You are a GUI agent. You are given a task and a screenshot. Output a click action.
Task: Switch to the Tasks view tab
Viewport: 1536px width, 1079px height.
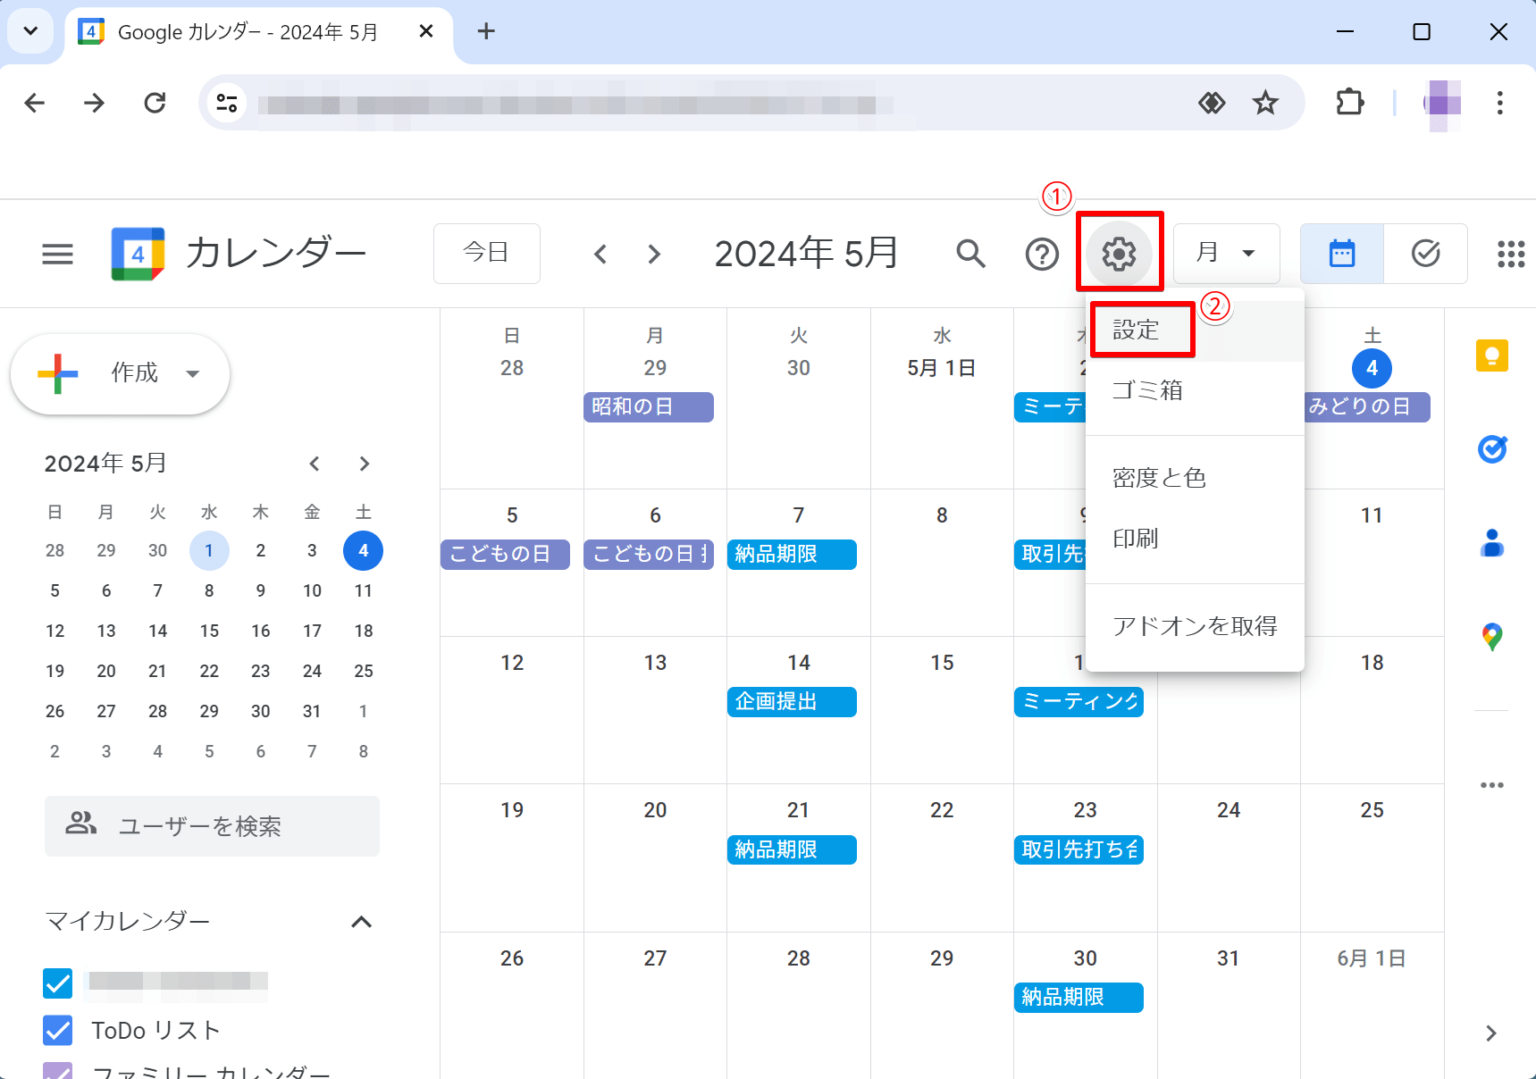click(x=1426, y=253)
